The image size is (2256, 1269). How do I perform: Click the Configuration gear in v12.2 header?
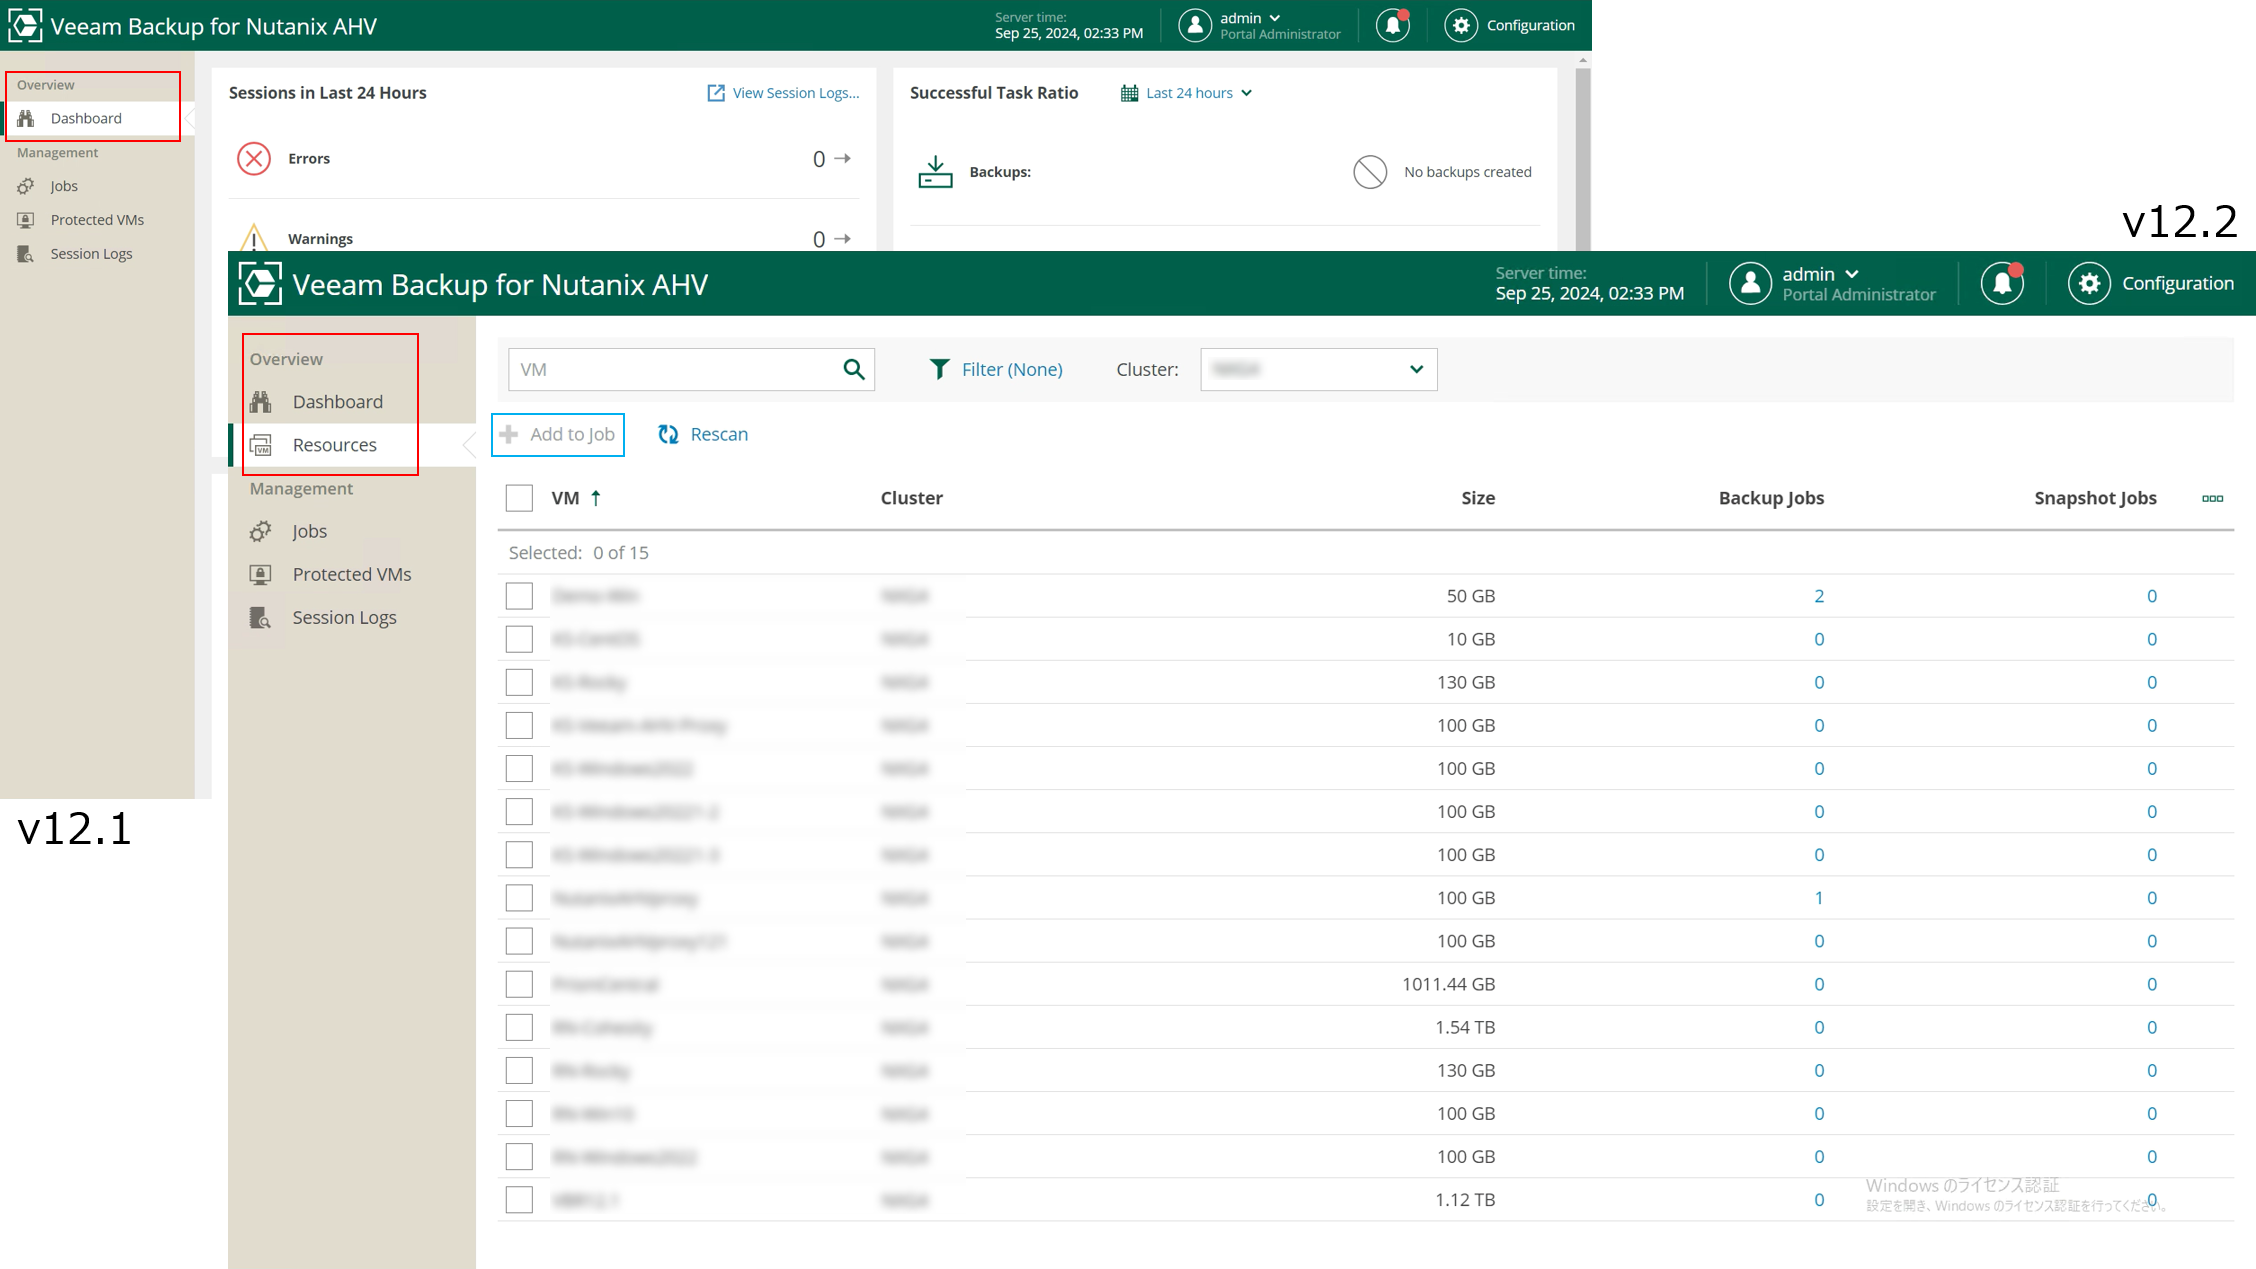(2089, 284)
